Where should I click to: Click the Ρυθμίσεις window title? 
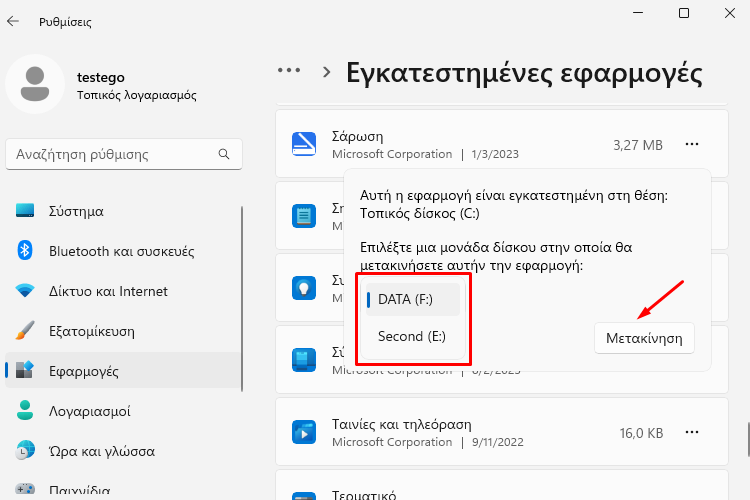click(65, 22)
